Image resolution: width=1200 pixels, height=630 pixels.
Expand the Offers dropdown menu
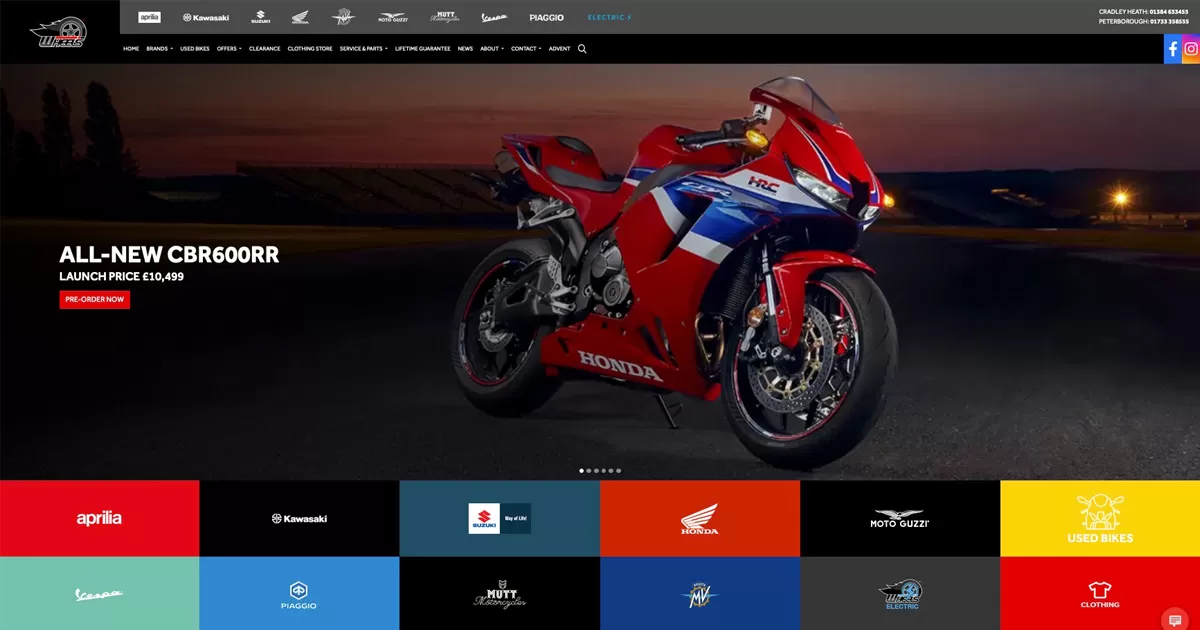[x=229, y=49]
